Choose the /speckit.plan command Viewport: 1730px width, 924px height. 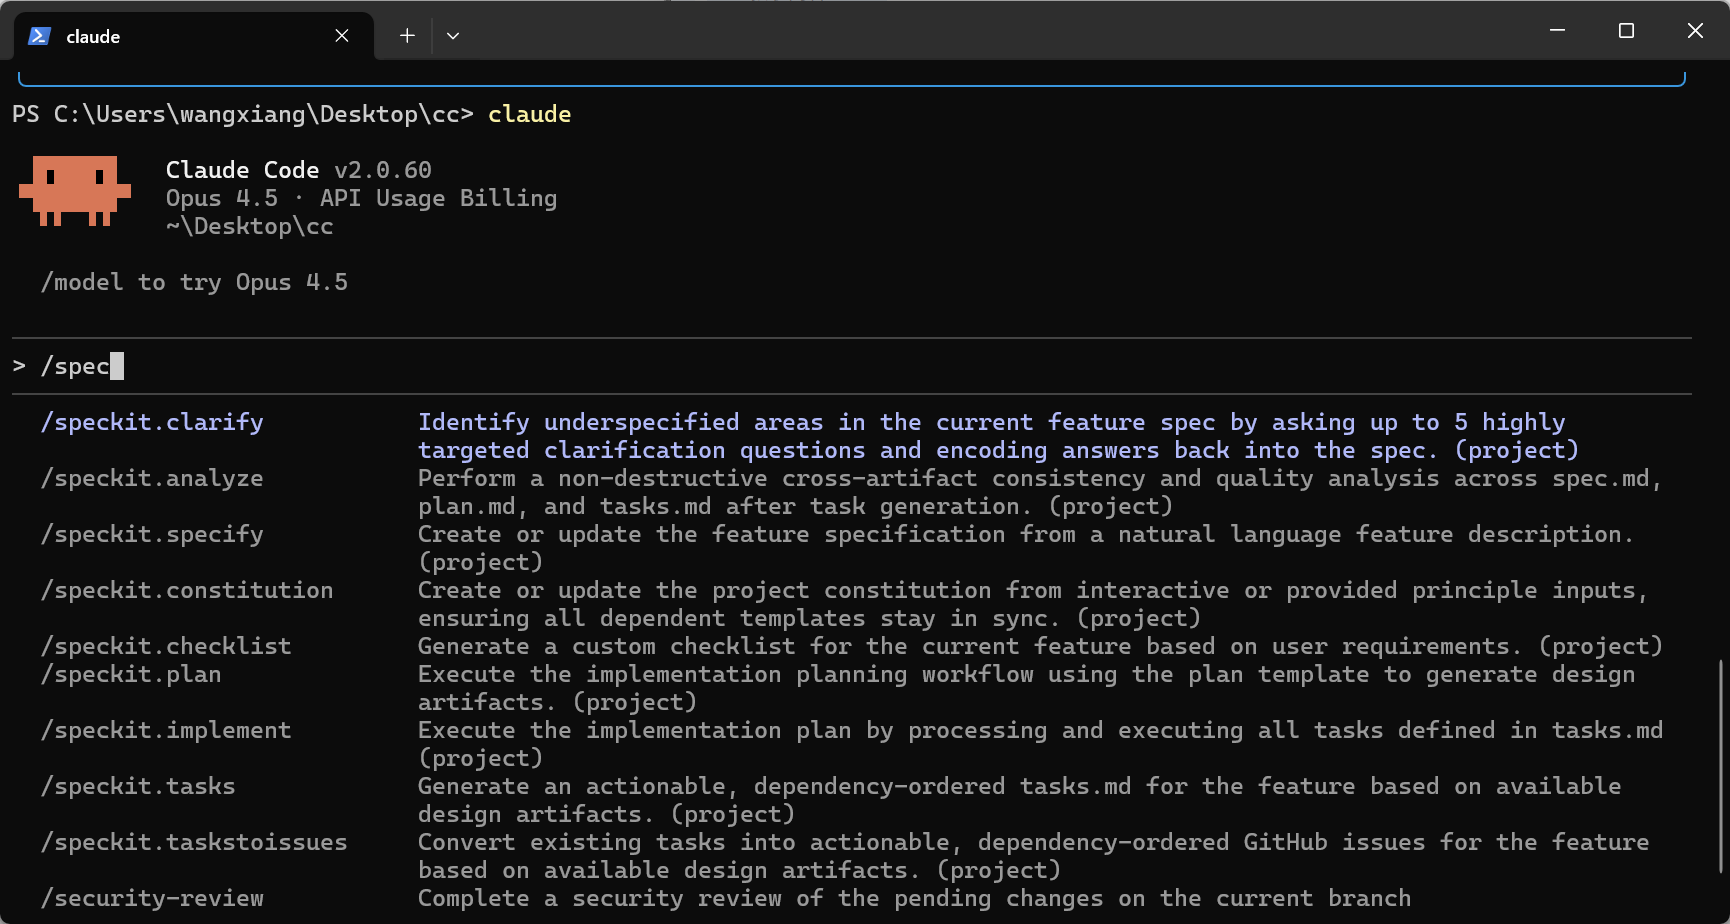131,674
